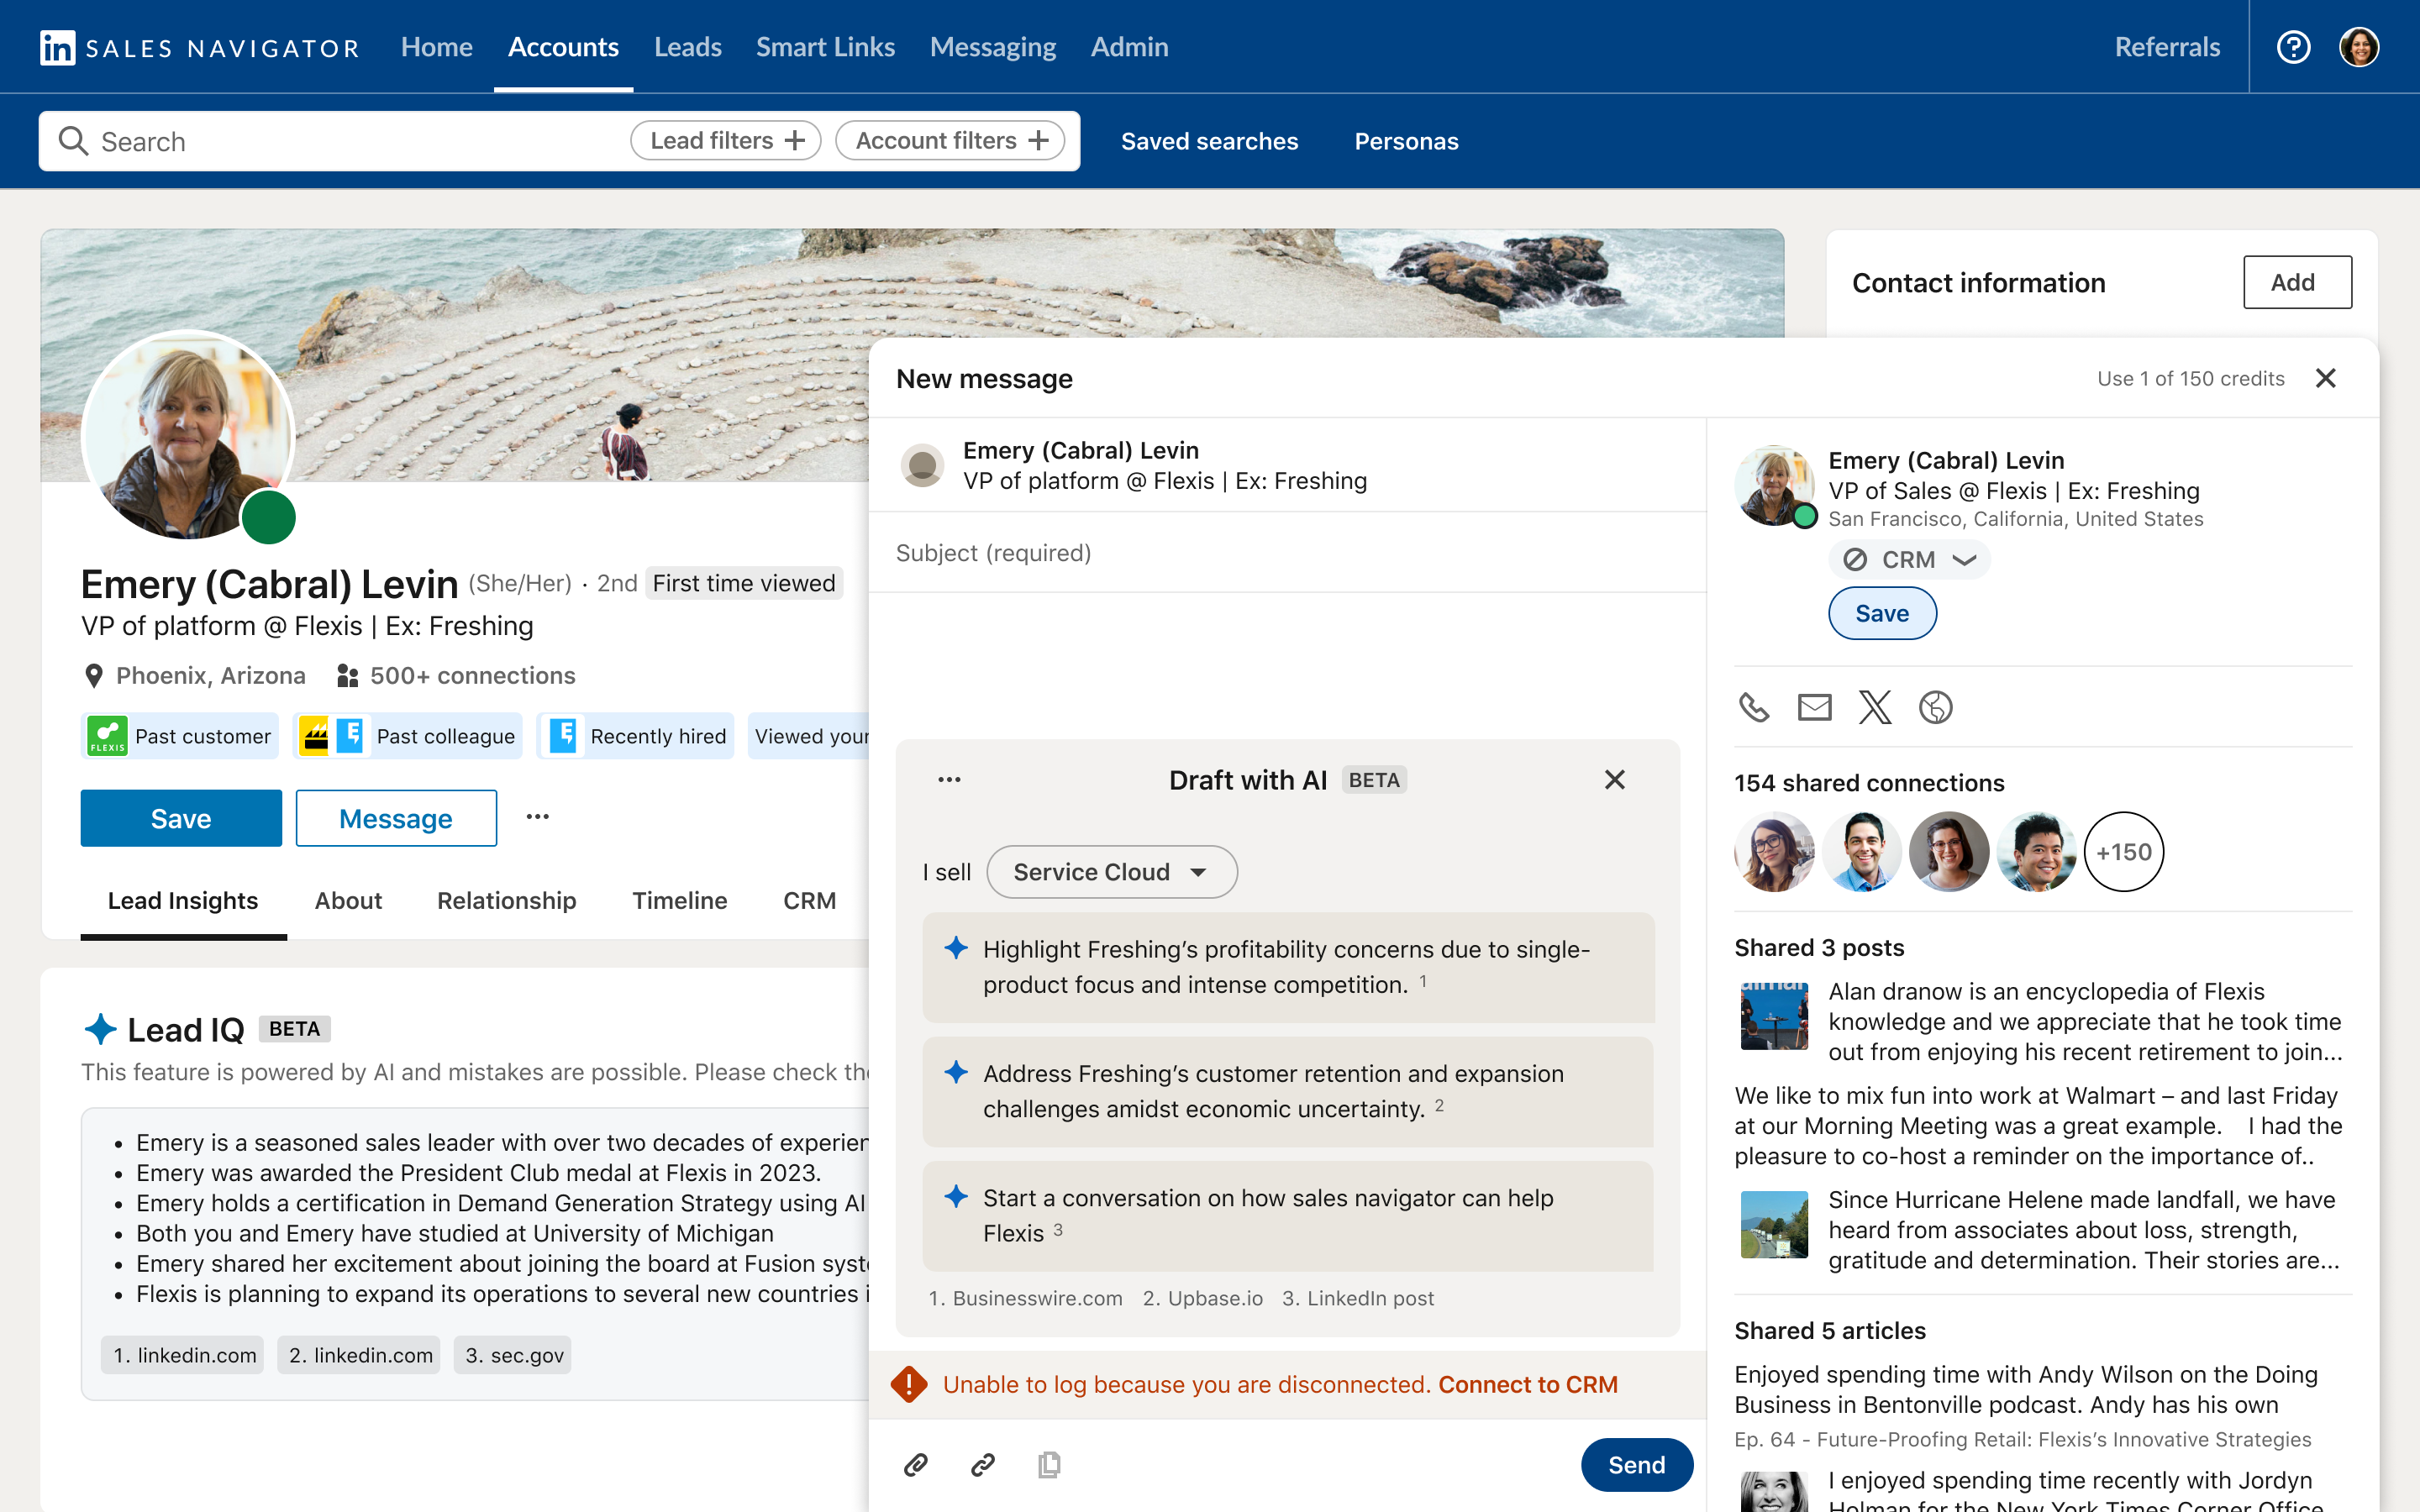The width and height of the screenshot is (2420, 1512).
Task: Click the LinkedIn Sales Navigator logo
Action: [x=199, y=47]
